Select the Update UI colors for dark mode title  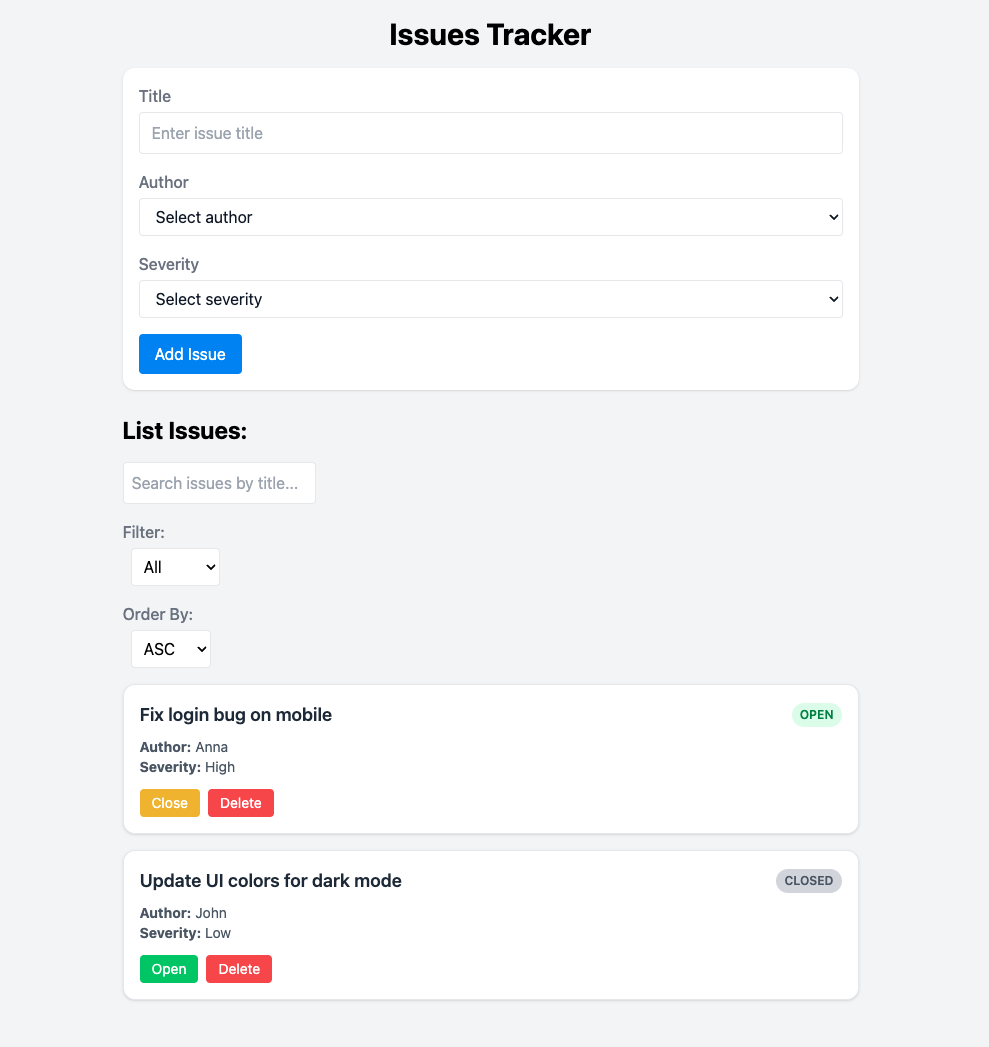pyautogui.click(x=271, y=881)
